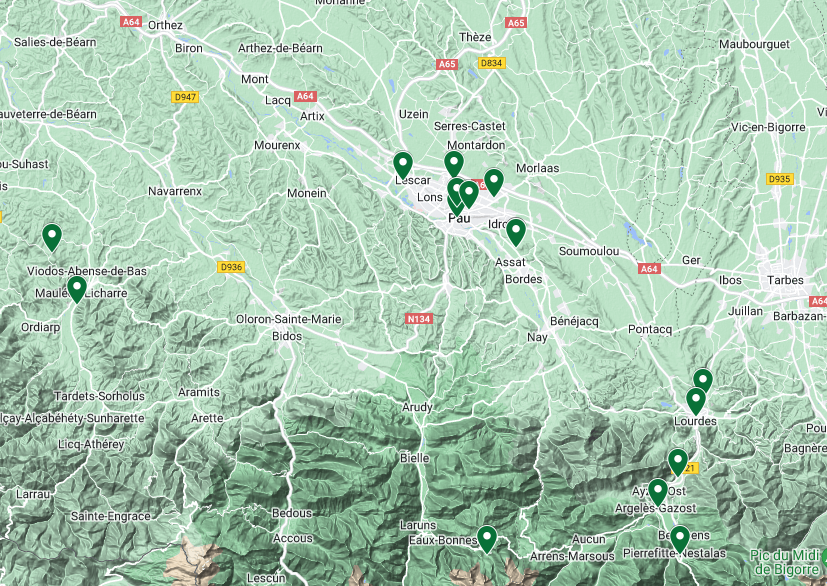This screenshot has width=827, height=586.
Task: Click the Assat town label
Action: [x=510, y=262]
